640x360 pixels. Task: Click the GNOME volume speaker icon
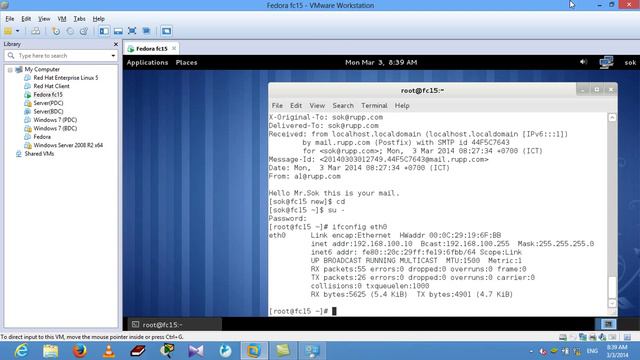[583, 62]
